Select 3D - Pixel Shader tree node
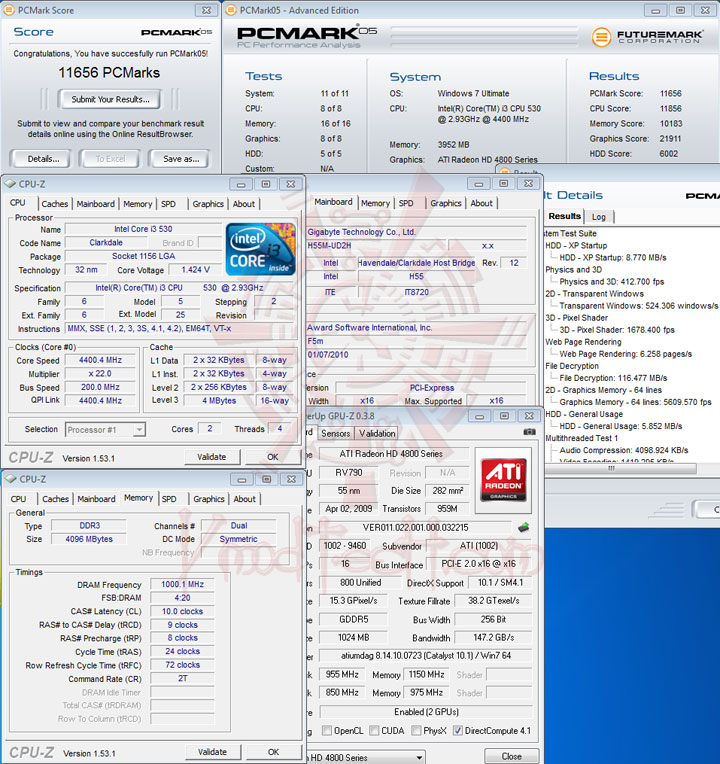 coord(576,318)
